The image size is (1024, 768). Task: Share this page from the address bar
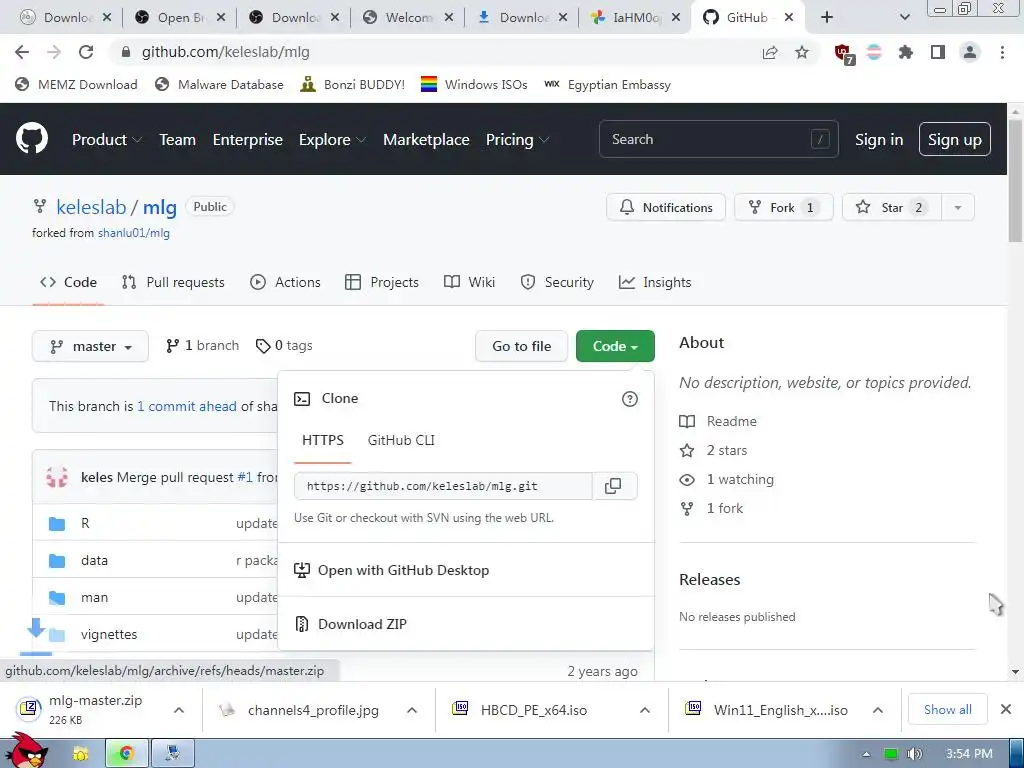[x=770, y=52]
